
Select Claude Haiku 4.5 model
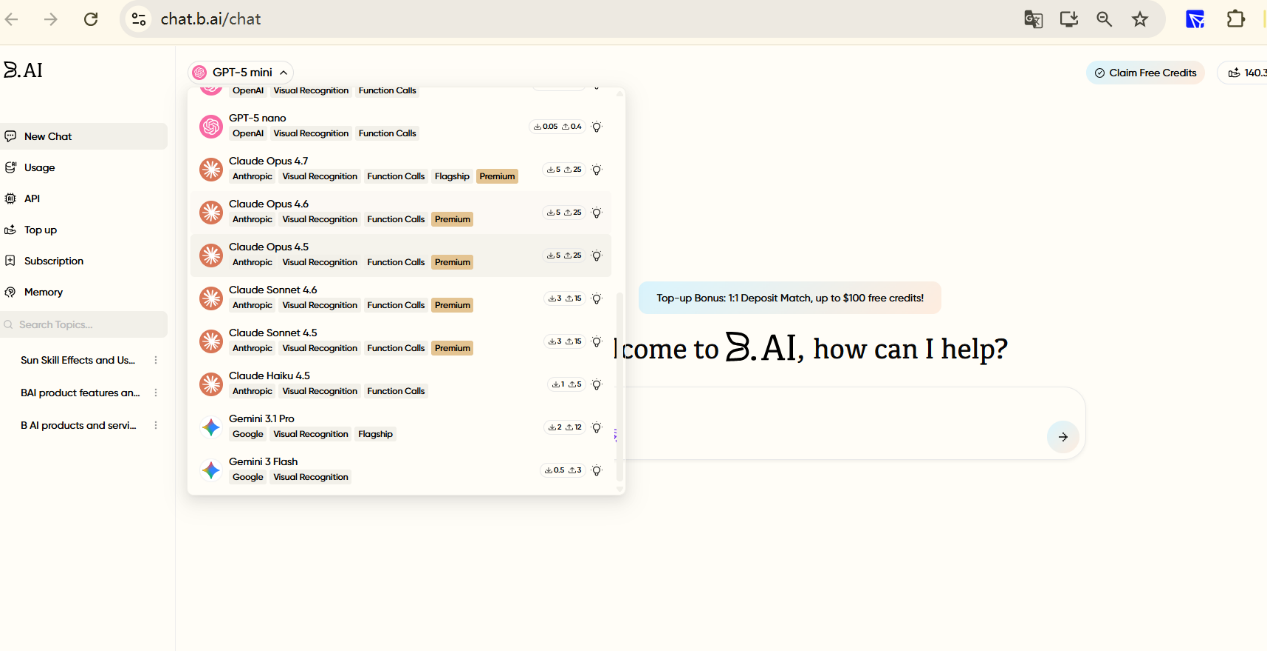[x=400, y=384]
